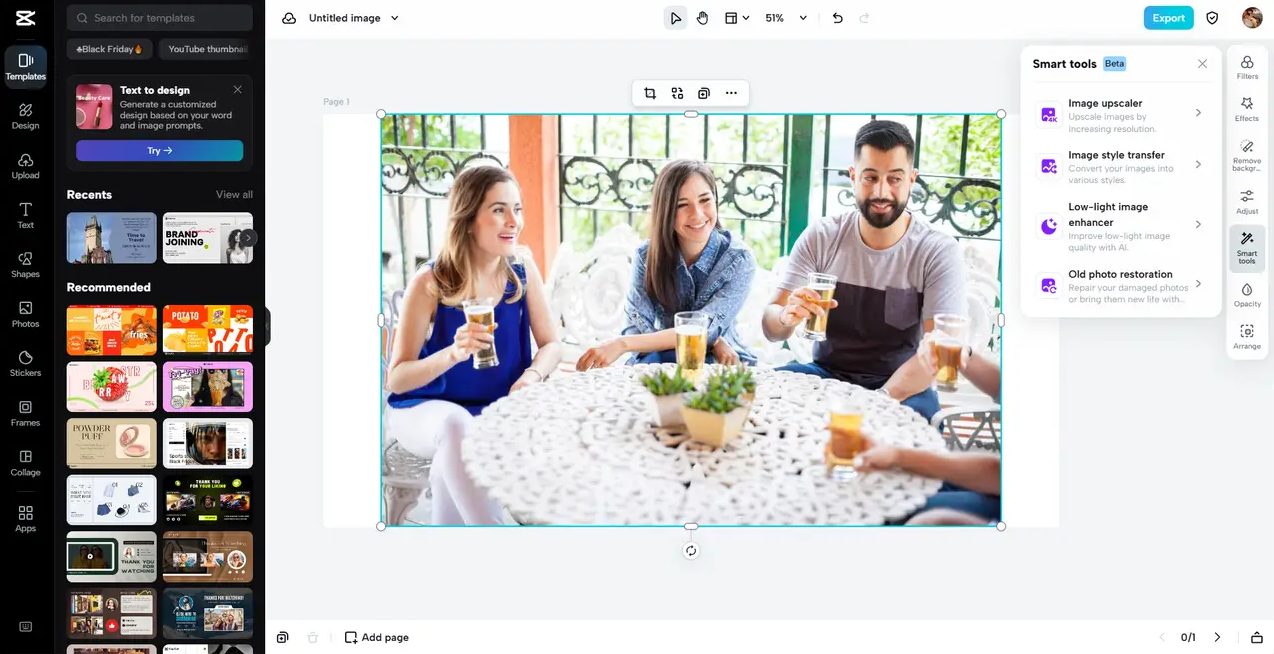Click the duplicate page icon at bottom
The height and width of the screenshot is (654, 1274).
pos(283,637)
